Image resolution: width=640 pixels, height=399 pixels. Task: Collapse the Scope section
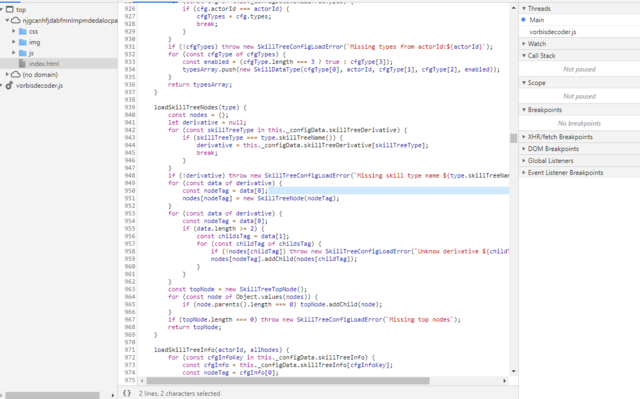[x=524, y=83]
